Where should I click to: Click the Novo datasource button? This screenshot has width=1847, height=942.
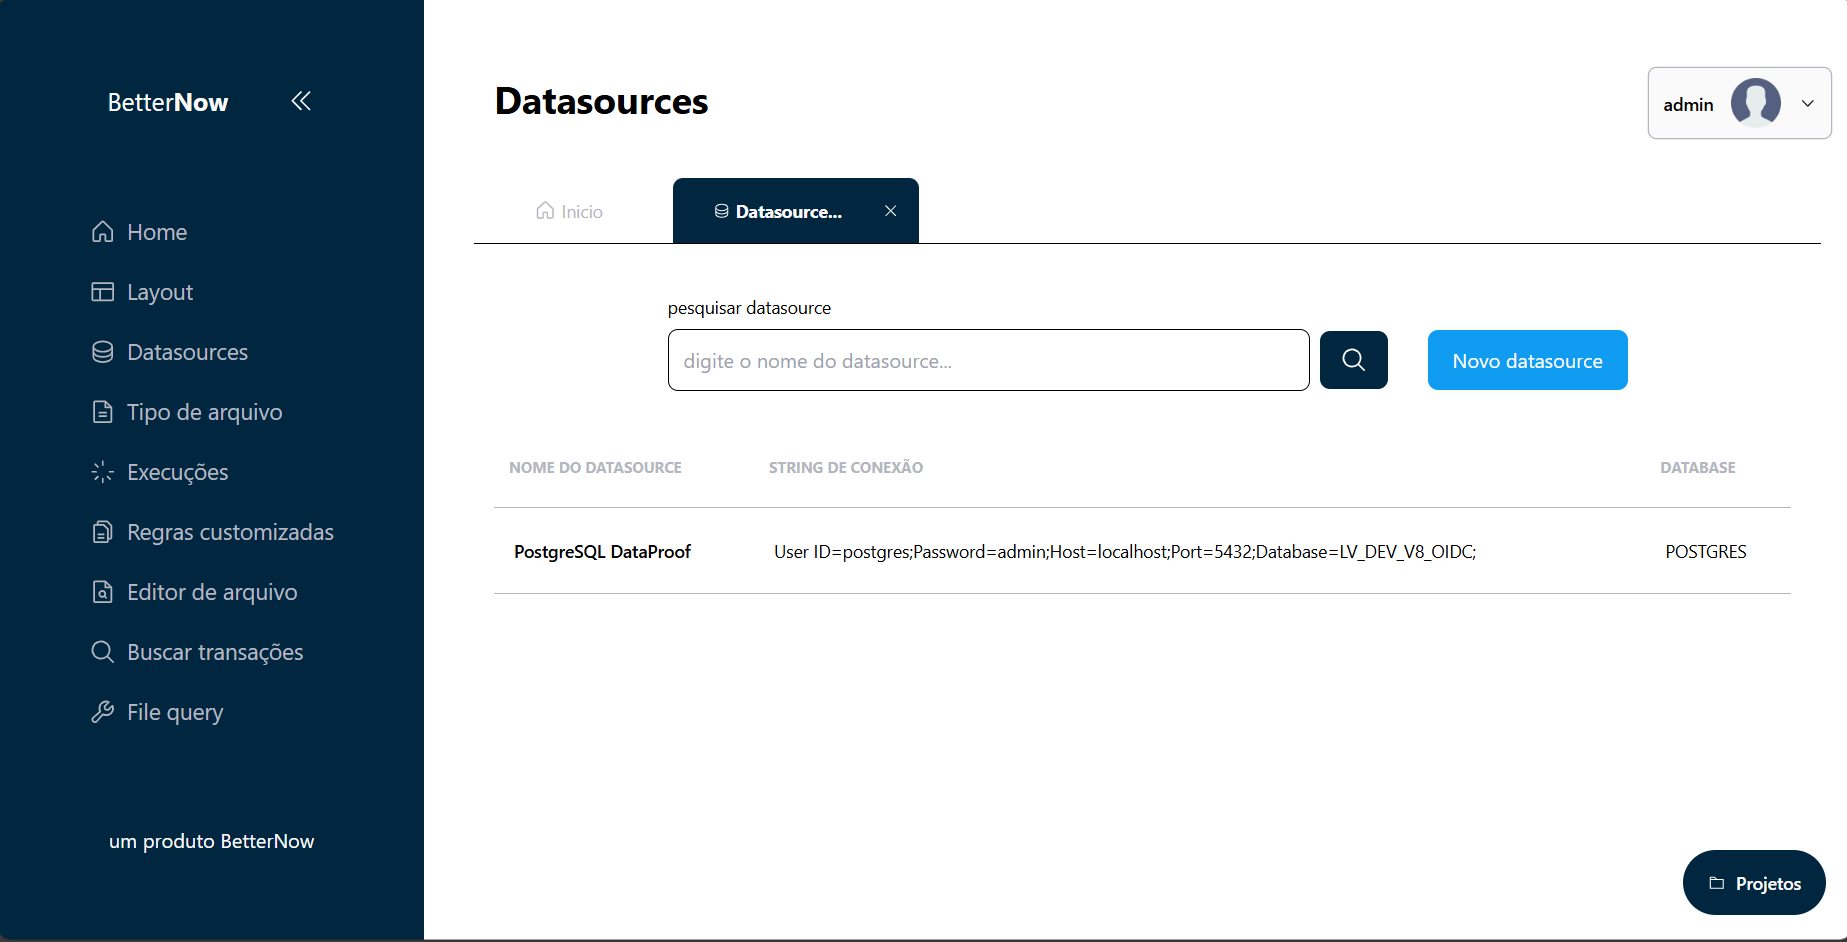1527,360
